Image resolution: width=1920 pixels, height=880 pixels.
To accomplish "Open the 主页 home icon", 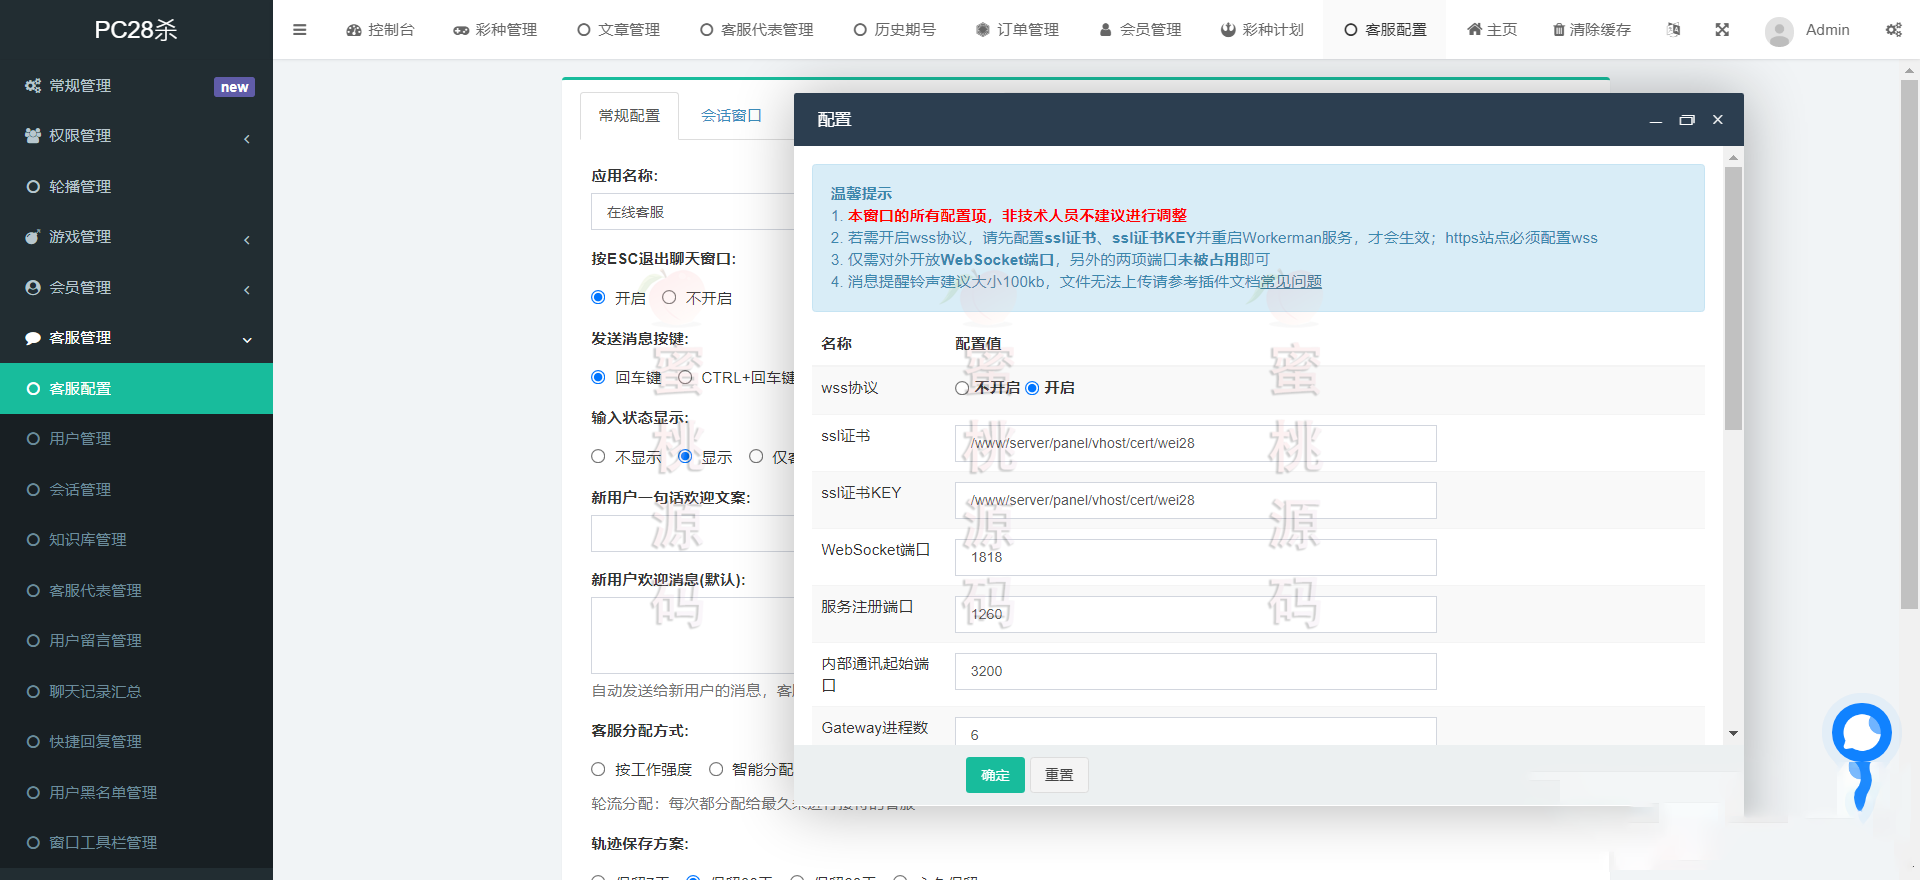I will [x=1474, y=30].
